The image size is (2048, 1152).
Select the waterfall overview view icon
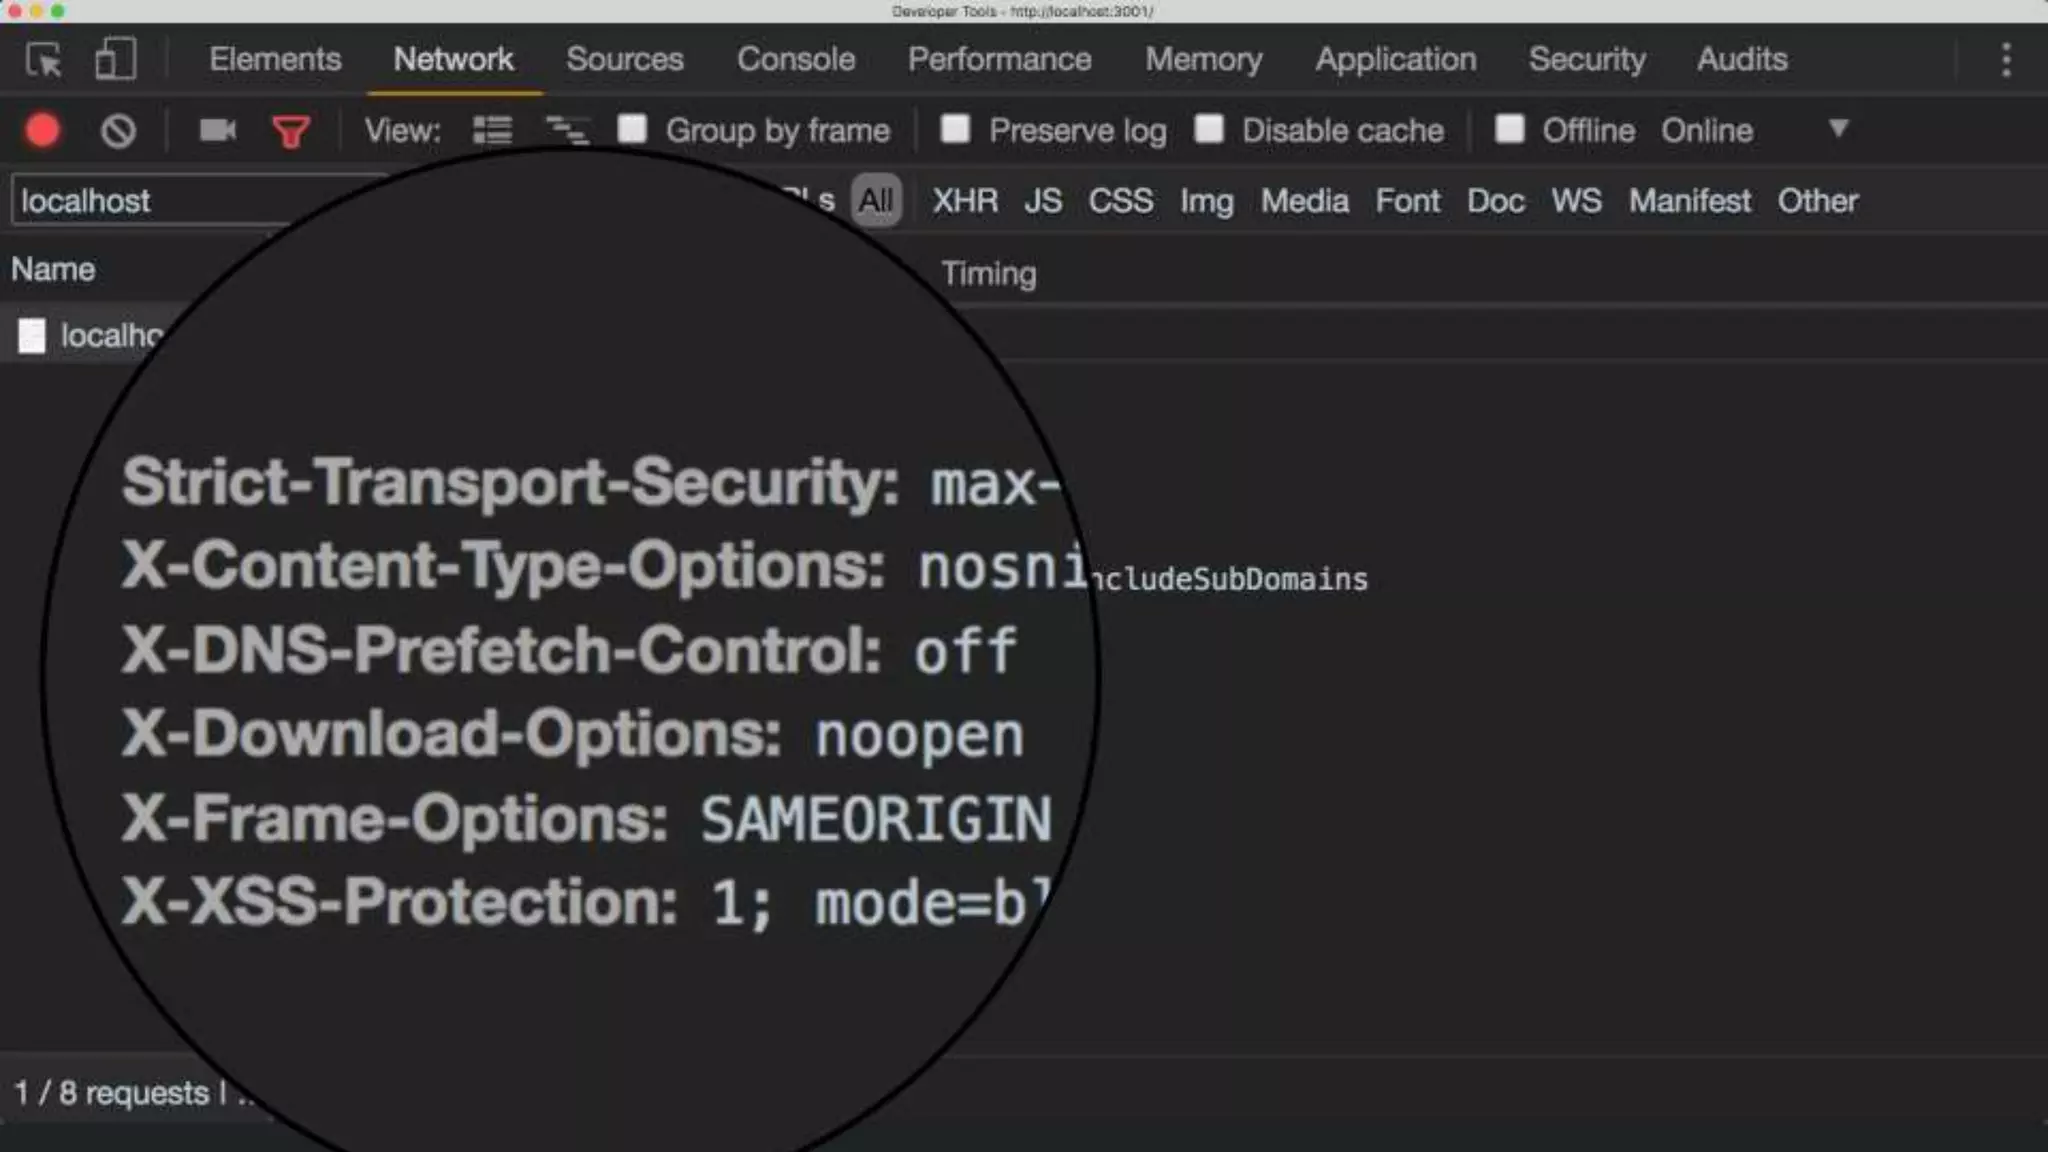[x=566, y=131]
